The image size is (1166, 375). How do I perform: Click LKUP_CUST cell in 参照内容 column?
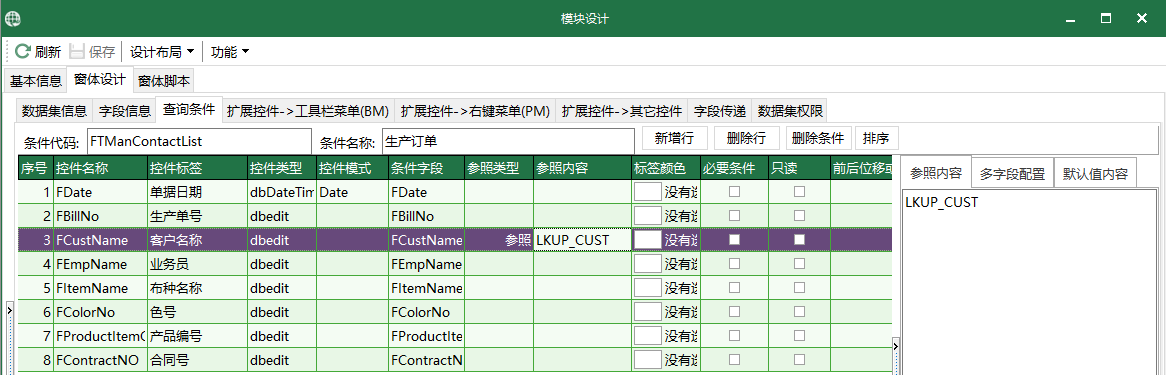[x=582, y=240]
